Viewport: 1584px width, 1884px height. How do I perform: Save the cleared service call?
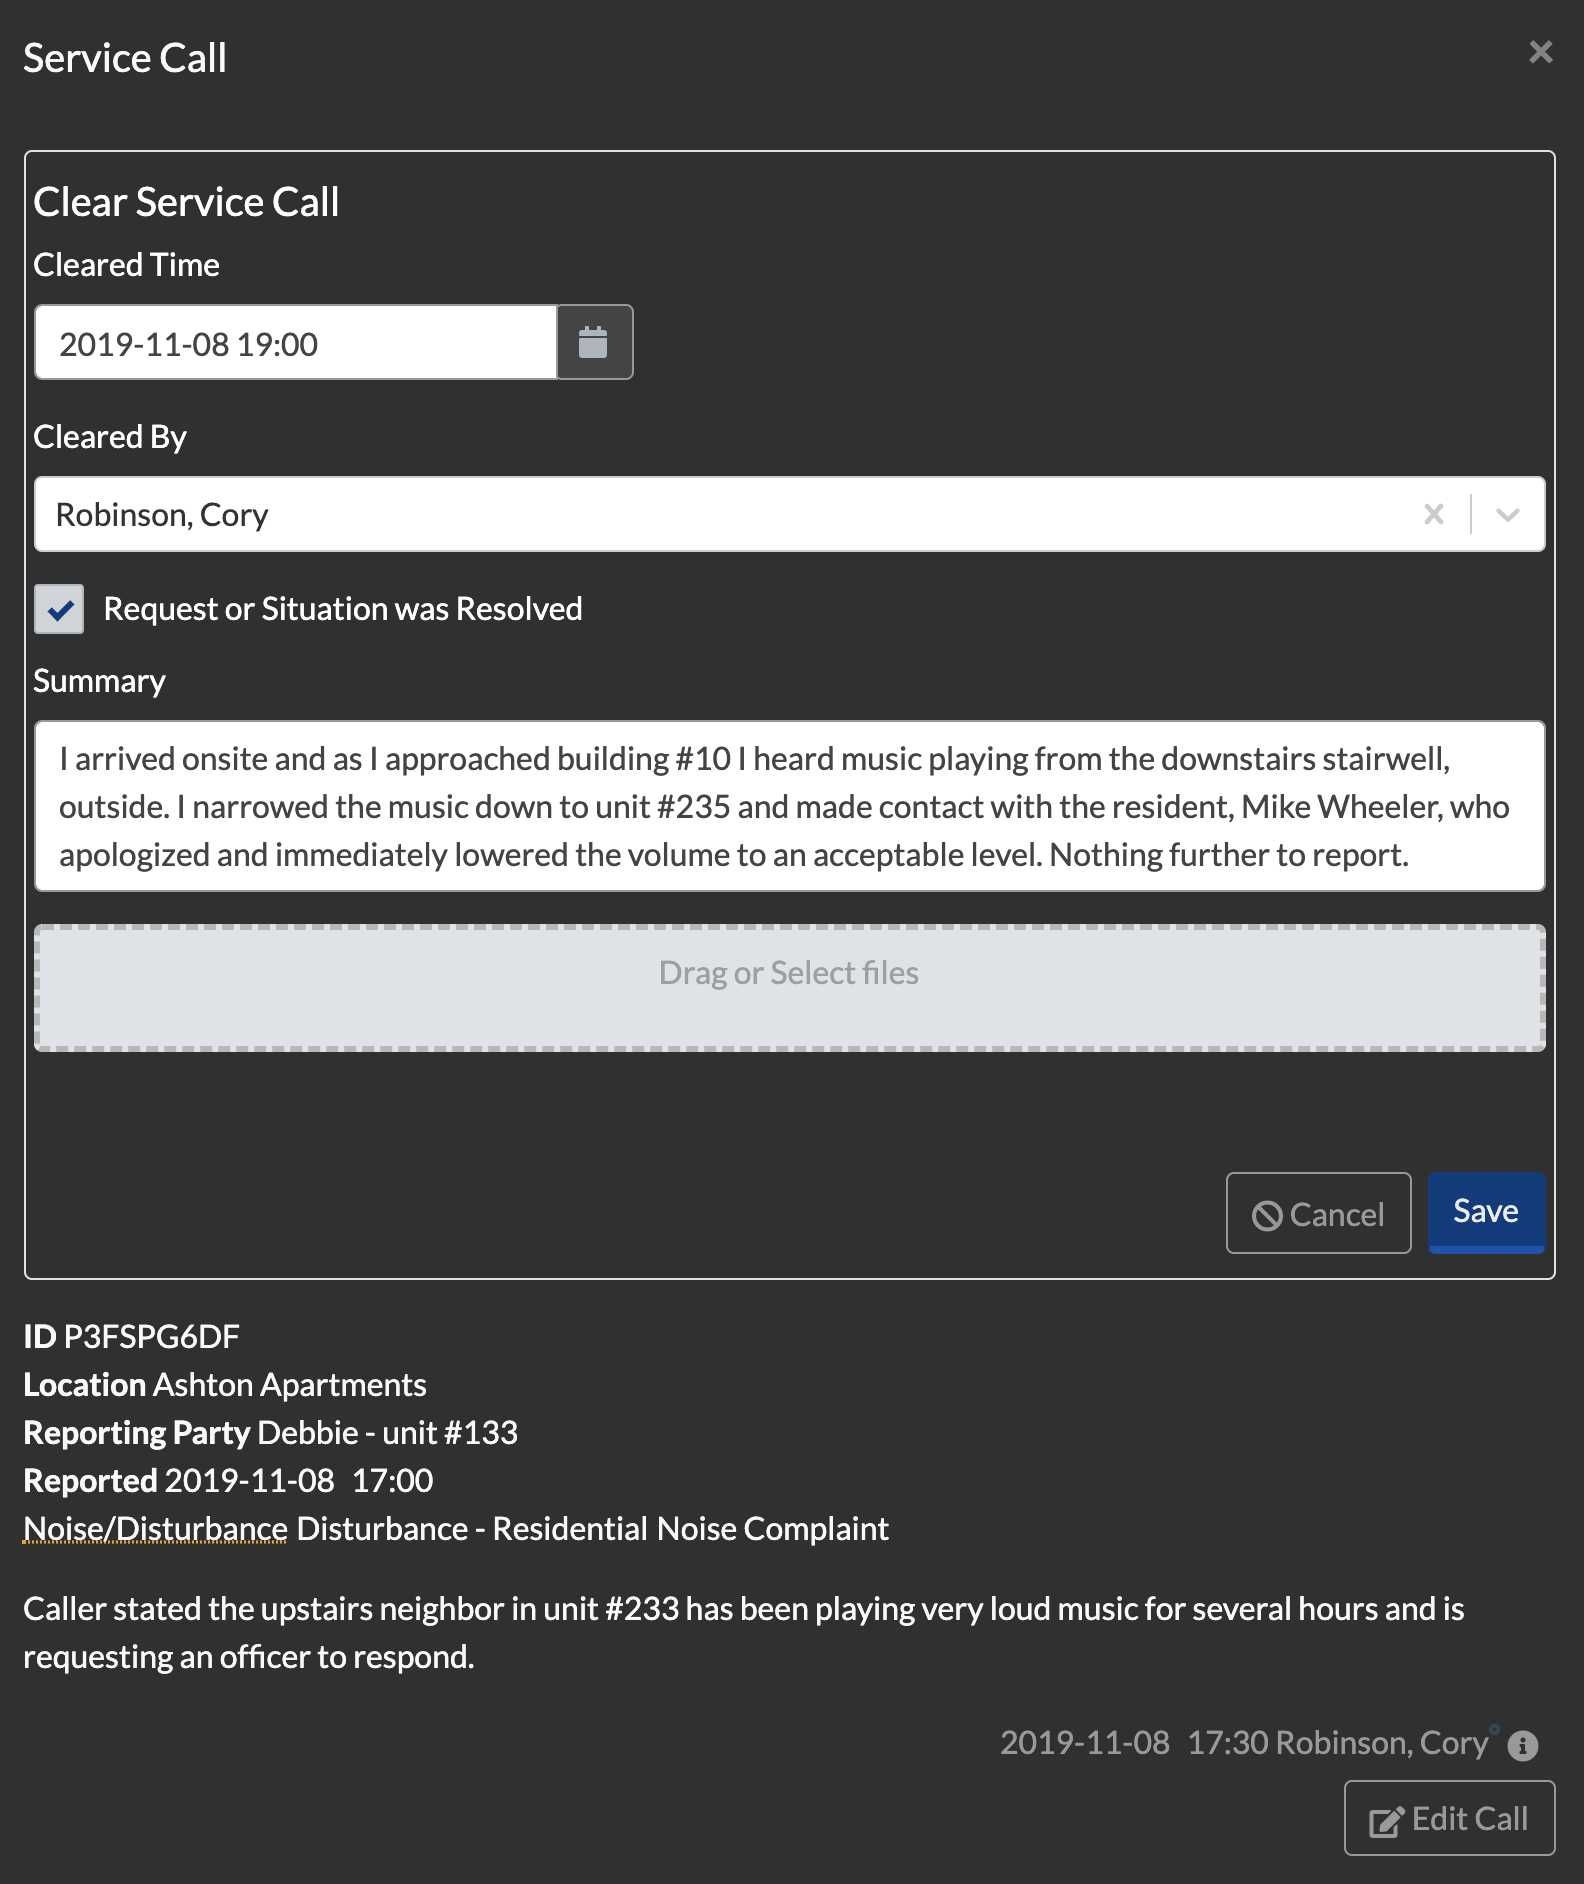click(x=1485, y=1212)
